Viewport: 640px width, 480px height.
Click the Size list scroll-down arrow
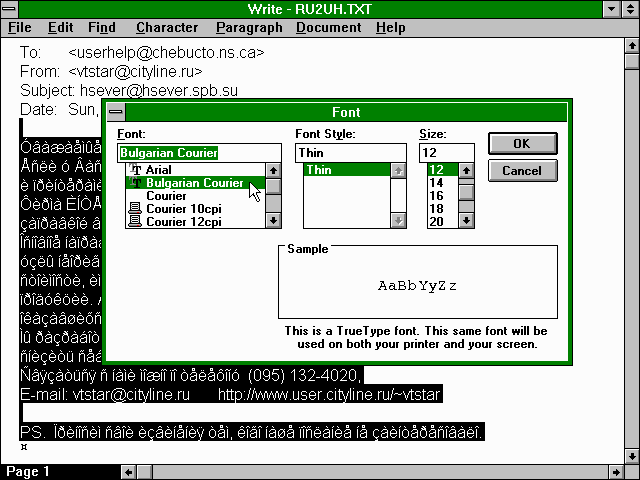[x=466, y=221]
